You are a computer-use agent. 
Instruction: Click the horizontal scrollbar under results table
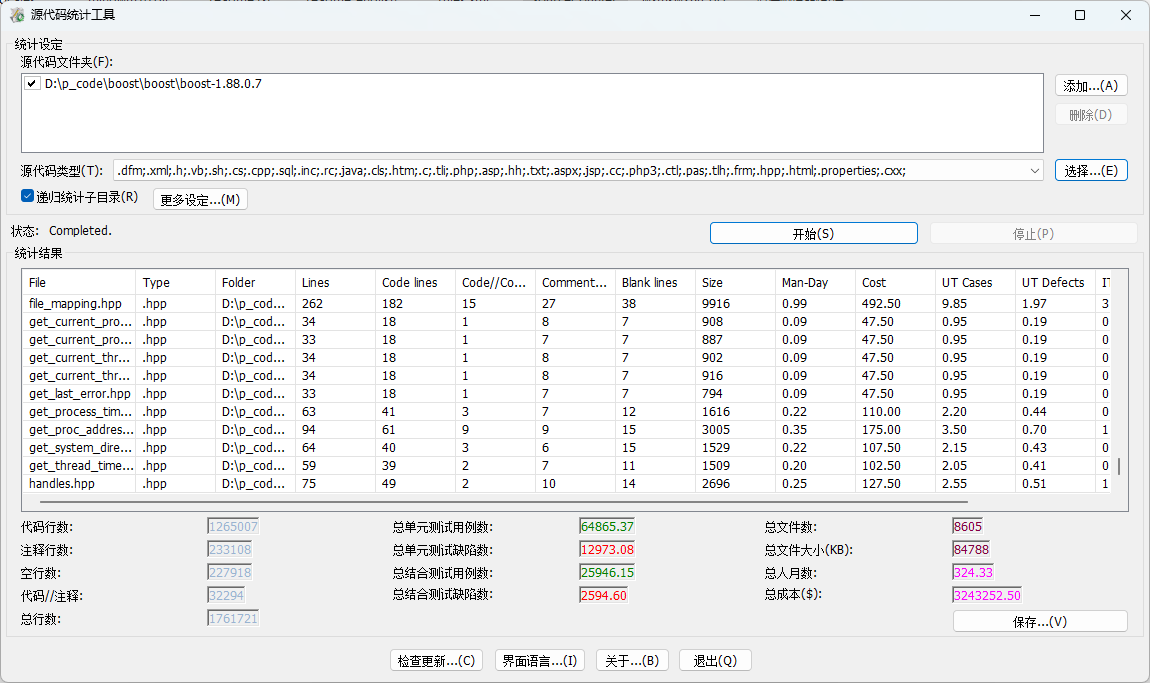tap(500, 501)
